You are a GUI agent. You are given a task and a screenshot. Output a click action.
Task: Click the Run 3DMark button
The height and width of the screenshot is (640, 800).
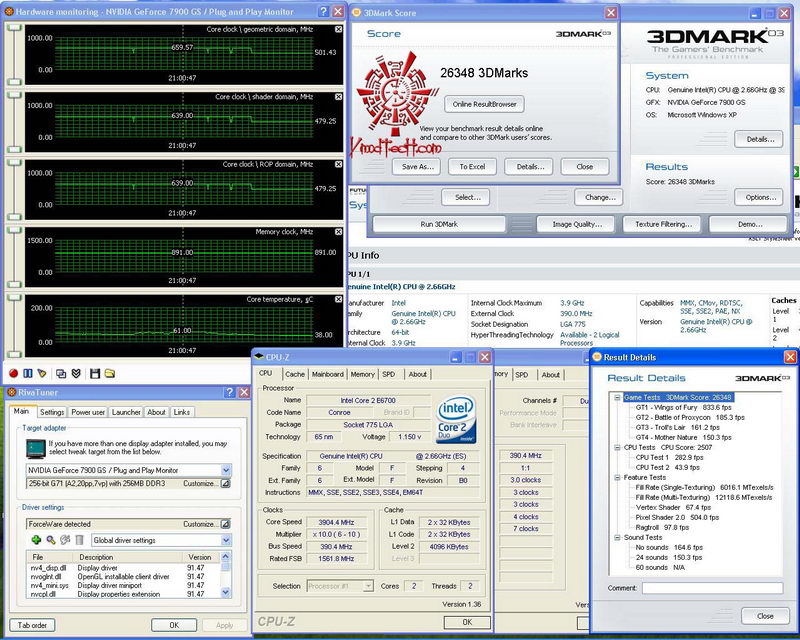point(439,224)
